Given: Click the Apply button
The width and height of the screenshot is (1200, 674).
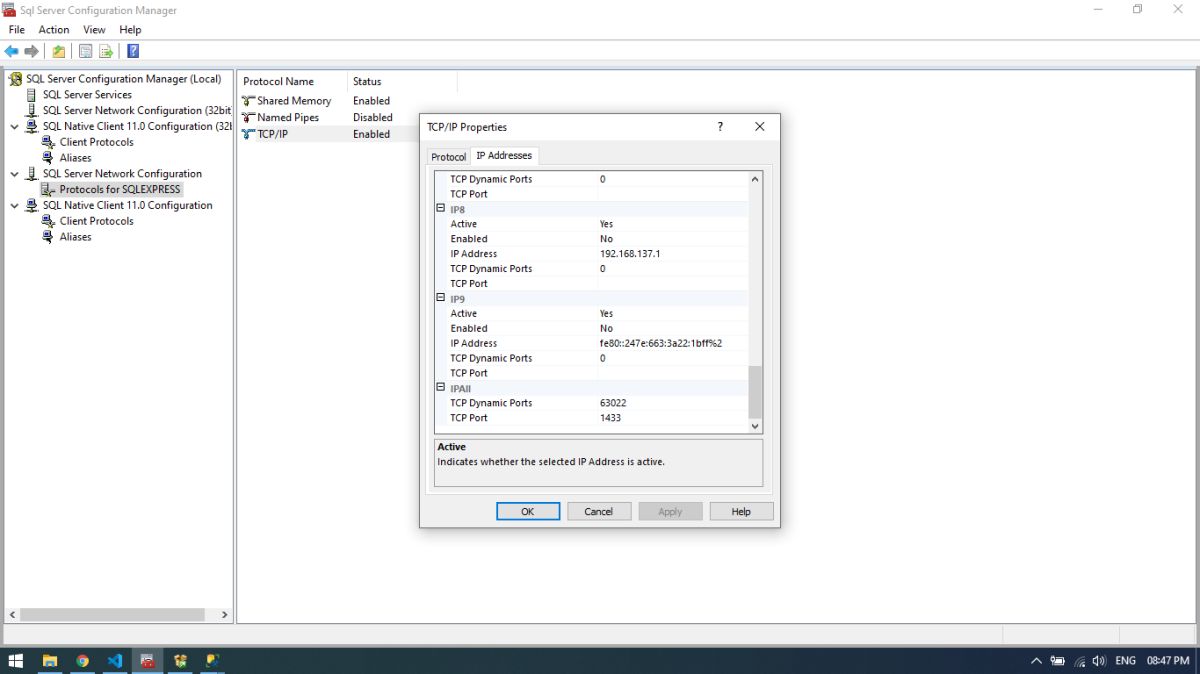Looking at the screenshot, I should (x=670, y=511).
